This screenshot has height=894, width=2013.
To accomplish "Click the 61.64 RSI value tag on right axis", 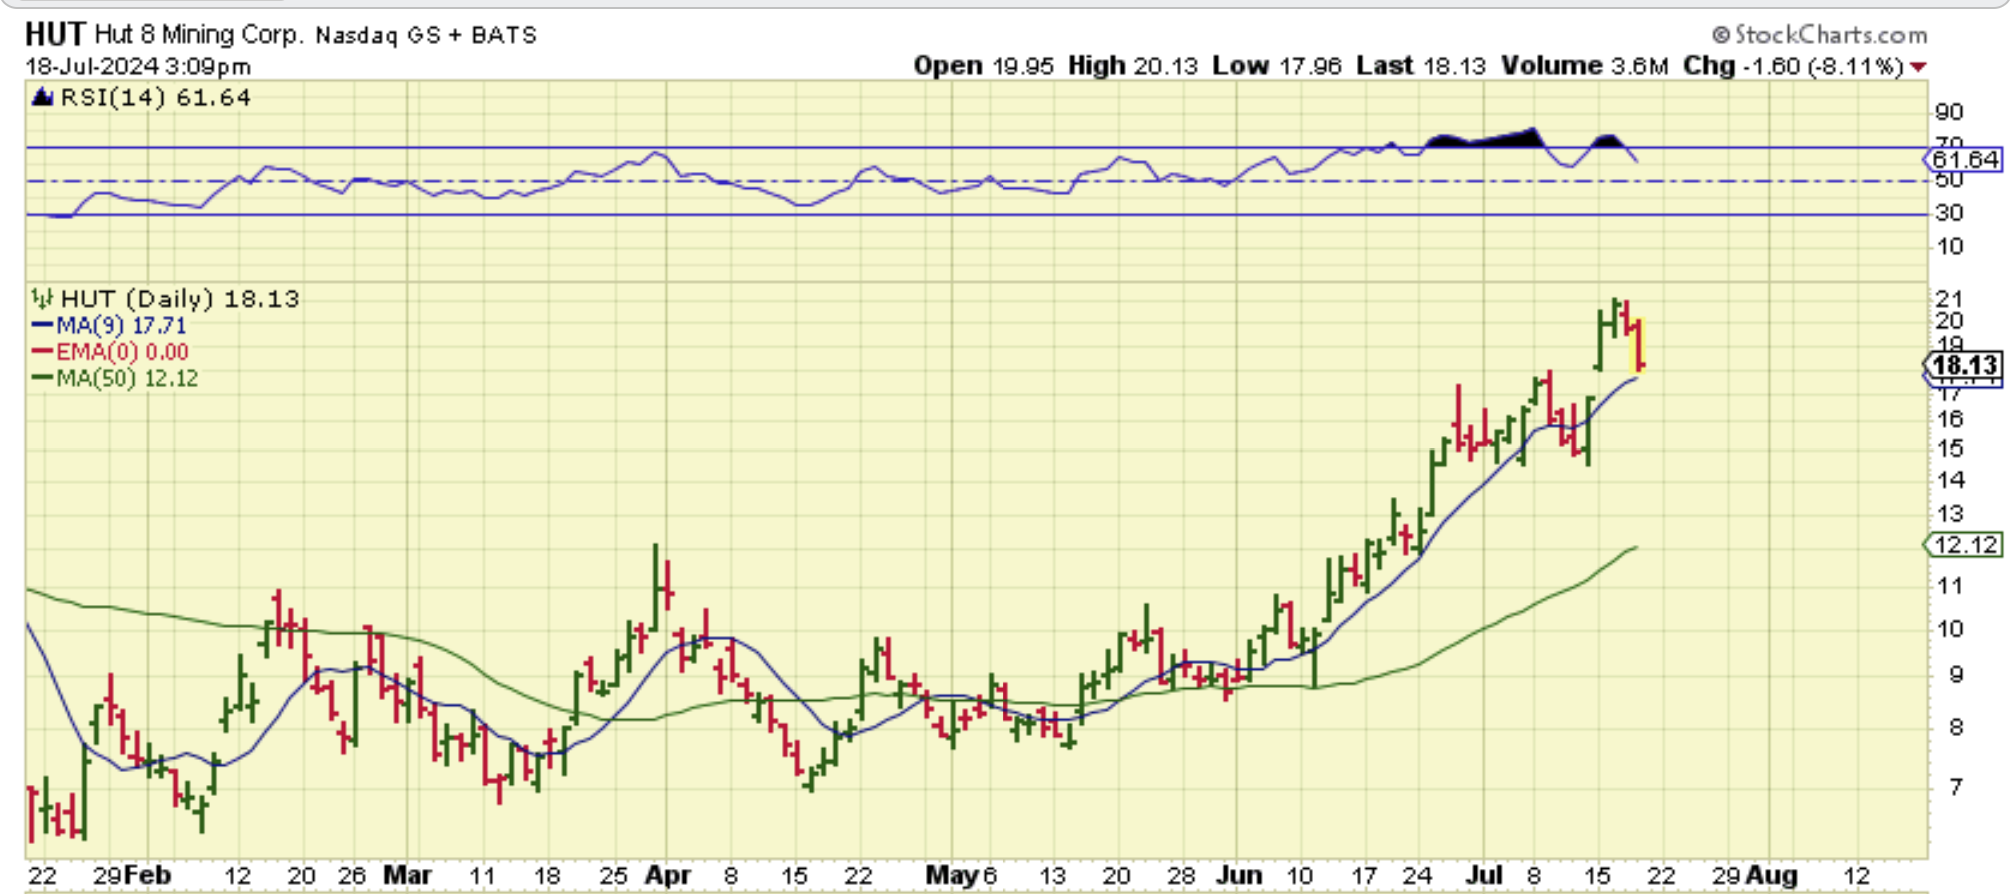I will coord(1963,160).
